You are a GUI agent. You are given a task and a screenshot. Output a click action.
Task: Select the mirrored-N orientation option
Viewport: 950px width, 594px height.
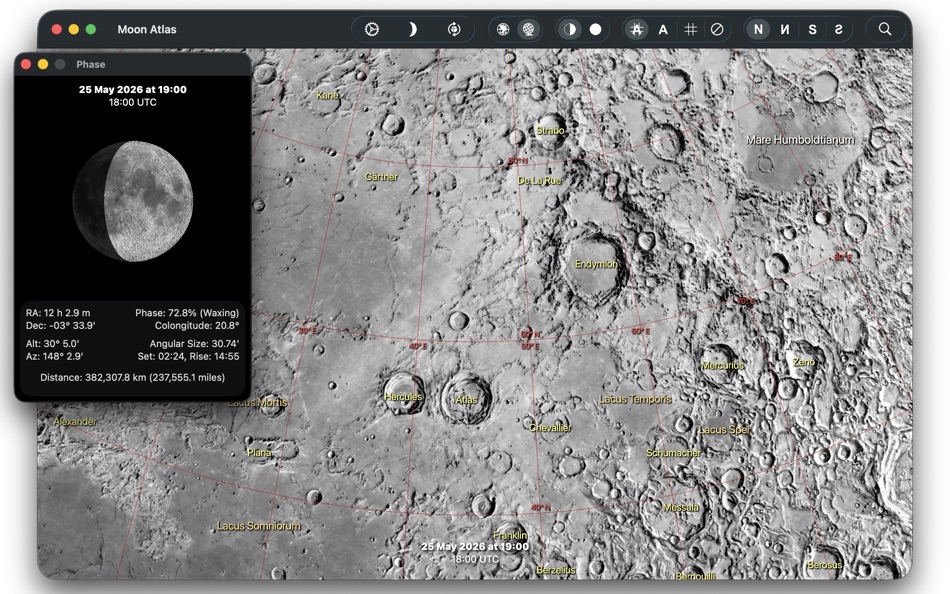pos(784,29)
